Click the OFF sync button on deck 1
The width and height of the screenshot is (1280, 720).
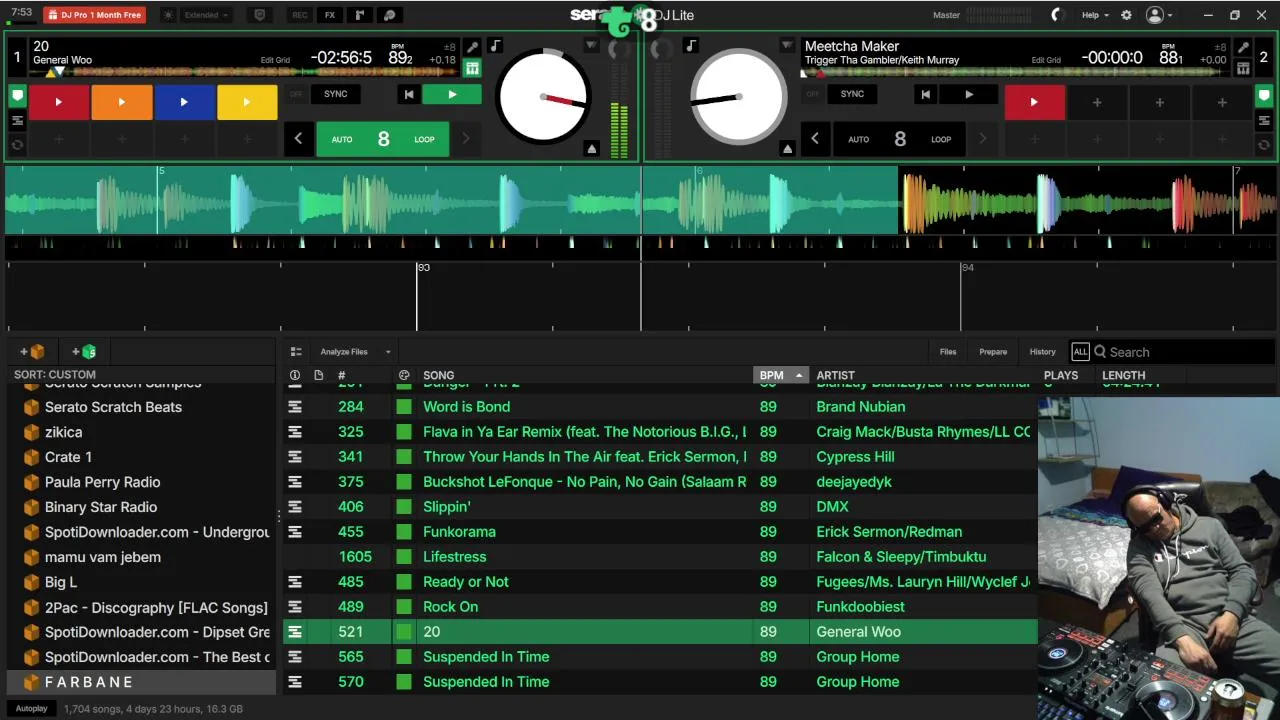tap(296, 94)
